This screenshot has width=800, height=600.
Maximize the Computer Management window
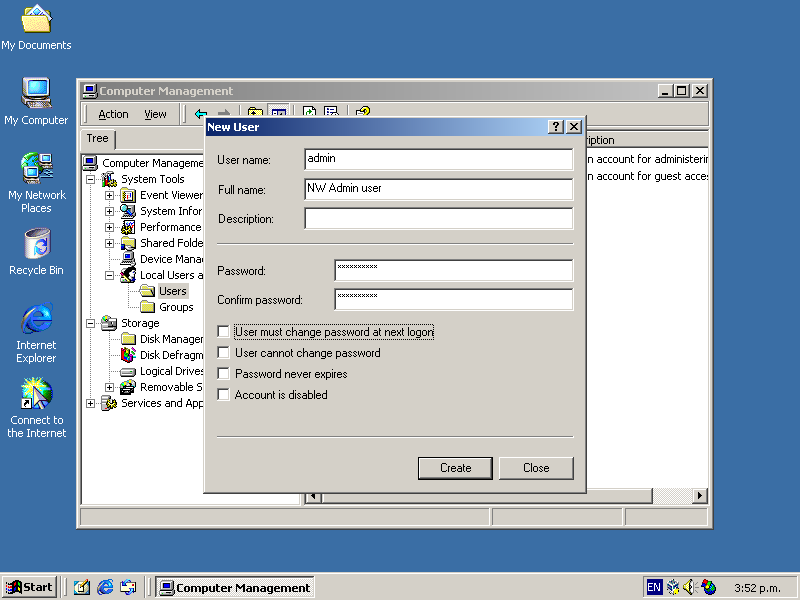[681, 91]
